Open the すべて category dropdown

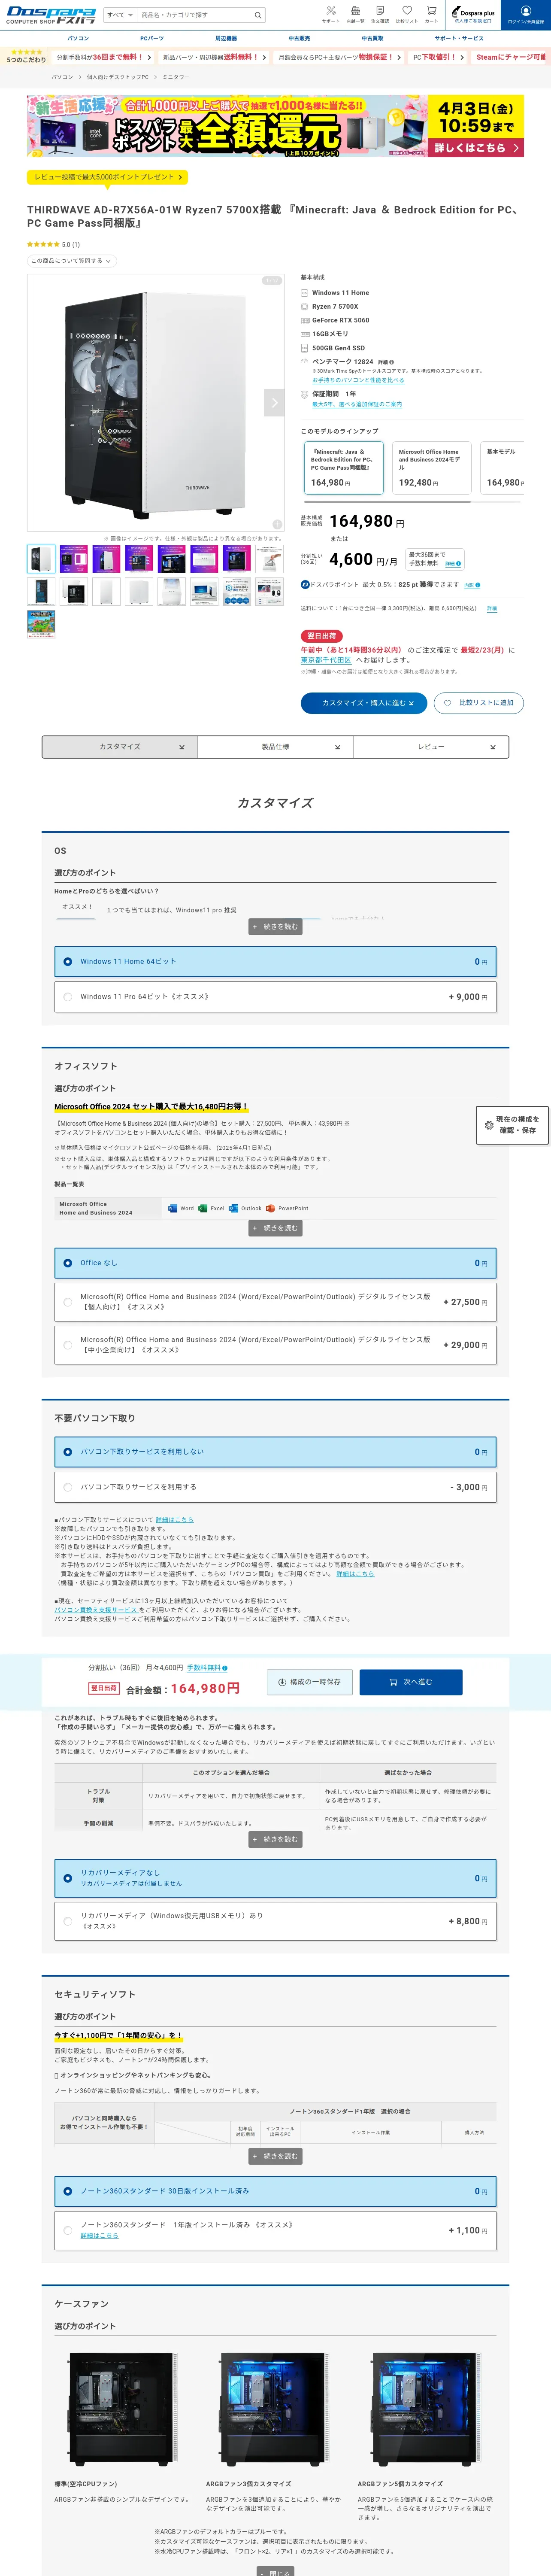120,15
